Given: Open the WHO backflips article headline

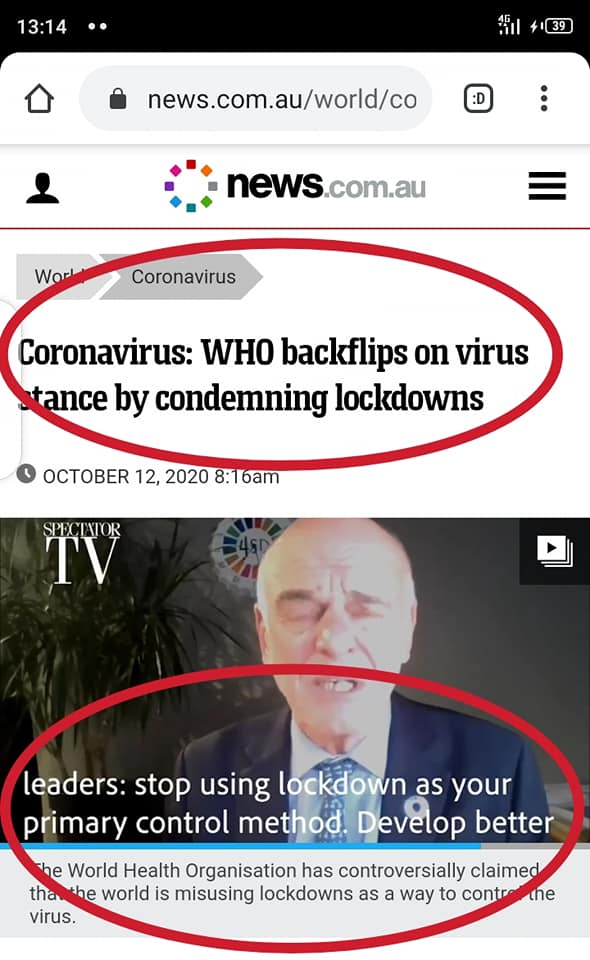Looking at the screenshot, I should click(273, 375).
